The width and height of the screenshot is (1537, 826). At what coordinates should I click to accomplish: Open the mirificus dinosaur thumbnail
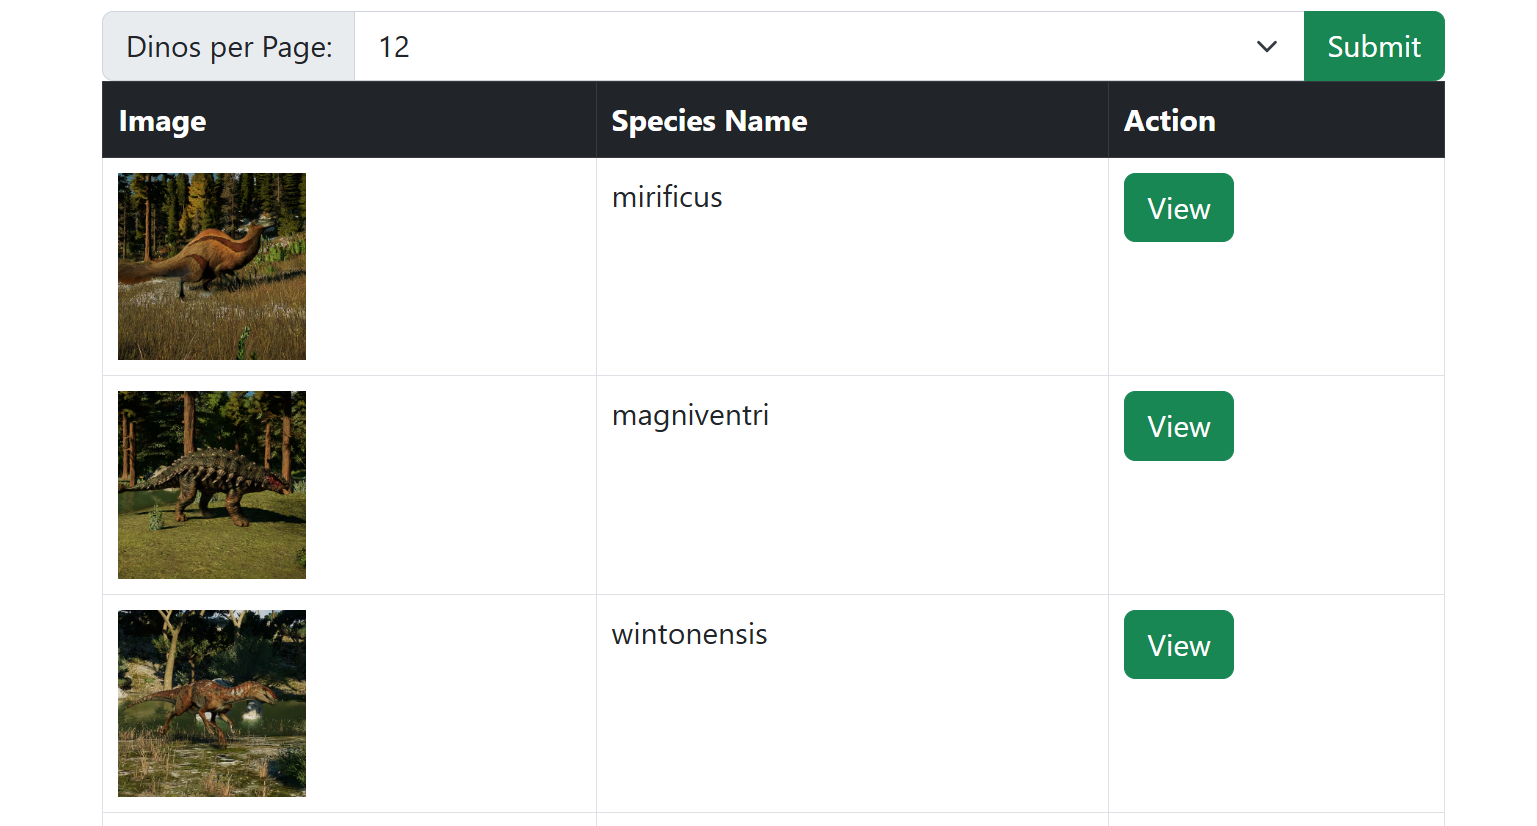pos(212,266)
